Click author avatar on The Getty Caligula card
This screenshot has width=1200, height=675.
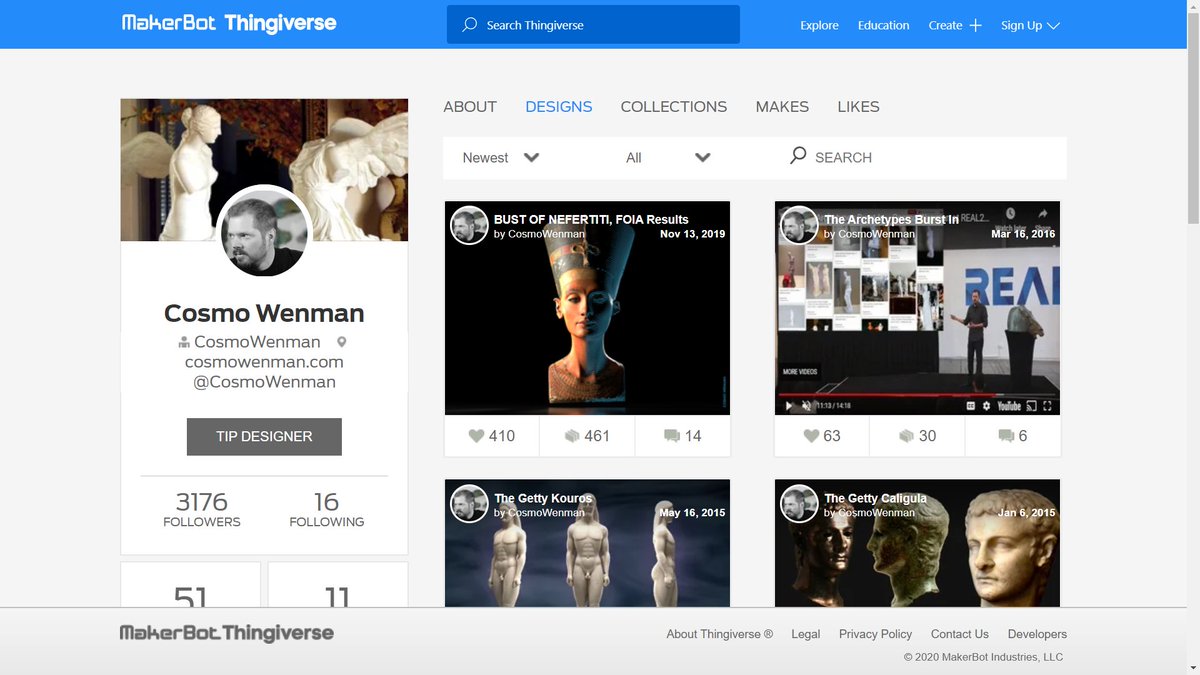pos(799,504)
